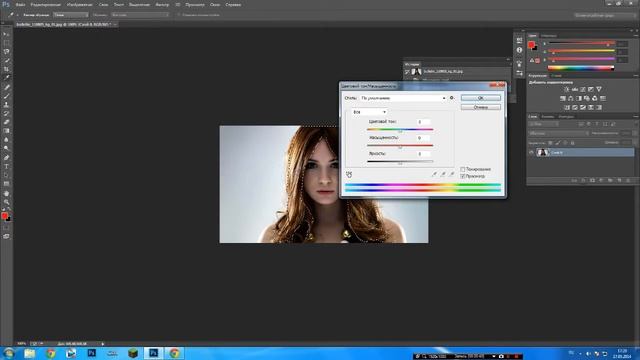Open the layer filter kind dropdown
The width and height of the screenshot is (640, 360).
coord(544,124)
